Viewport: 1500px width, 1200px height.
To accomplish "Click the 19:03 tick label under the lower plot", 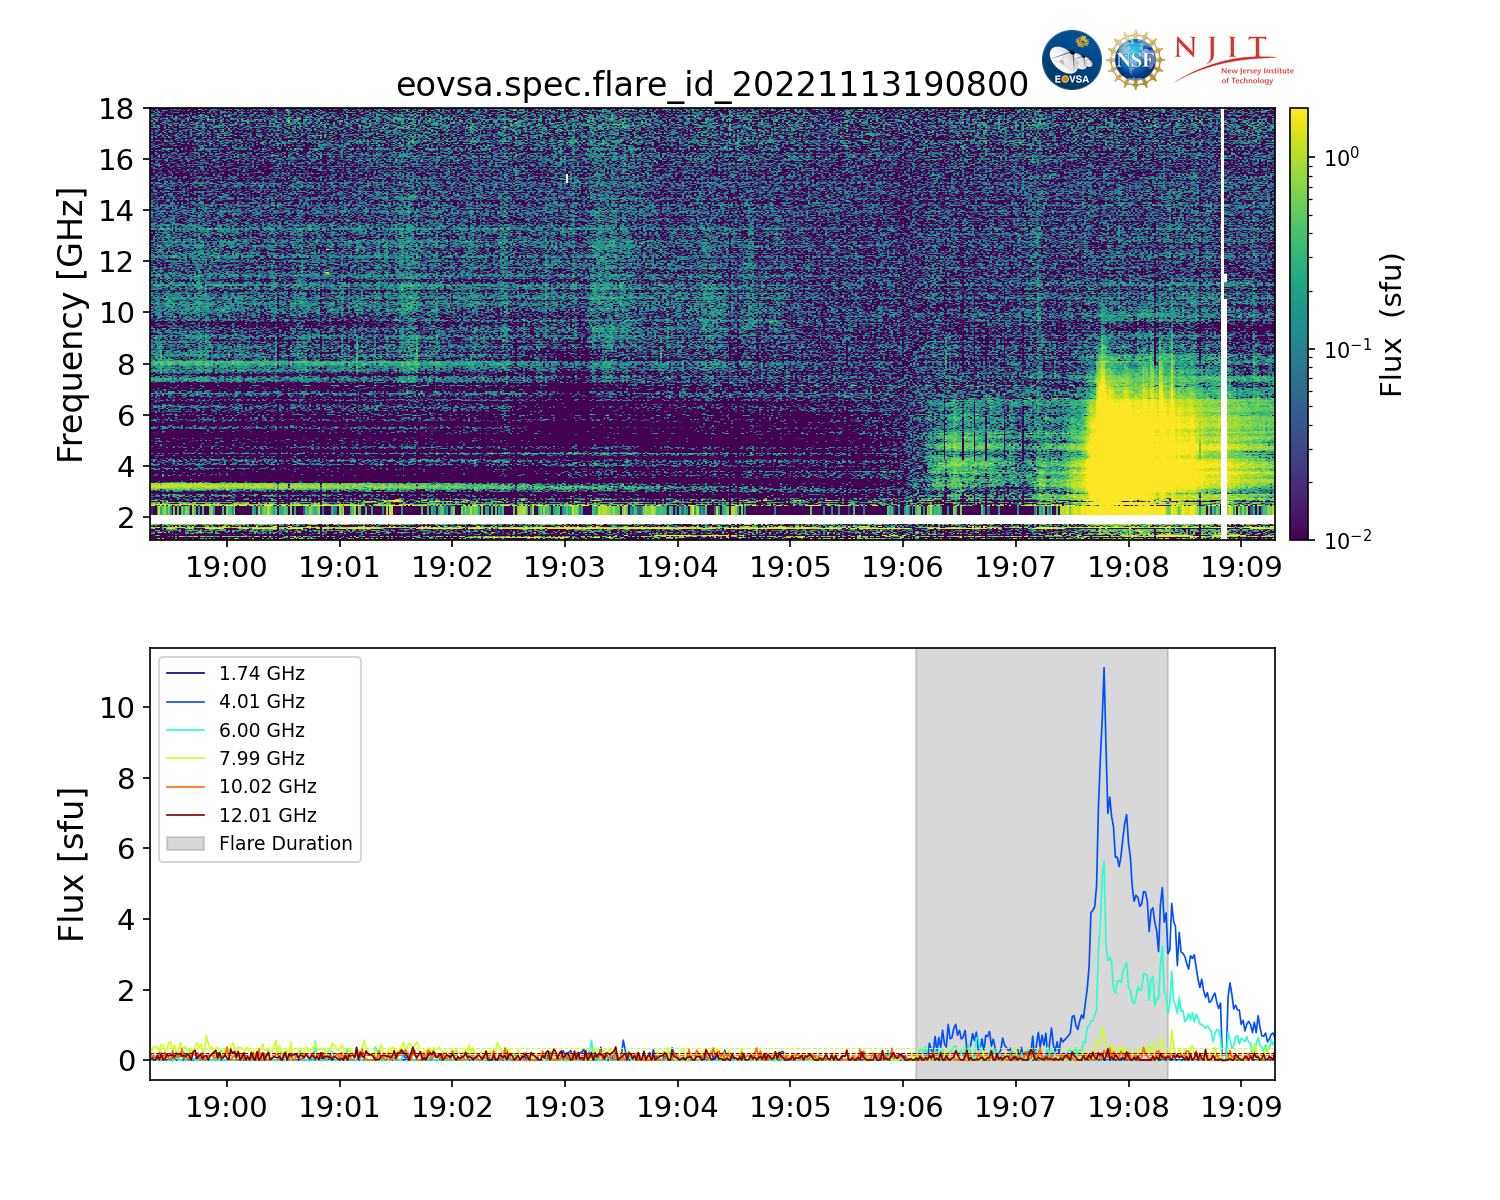I will 565,1108.
